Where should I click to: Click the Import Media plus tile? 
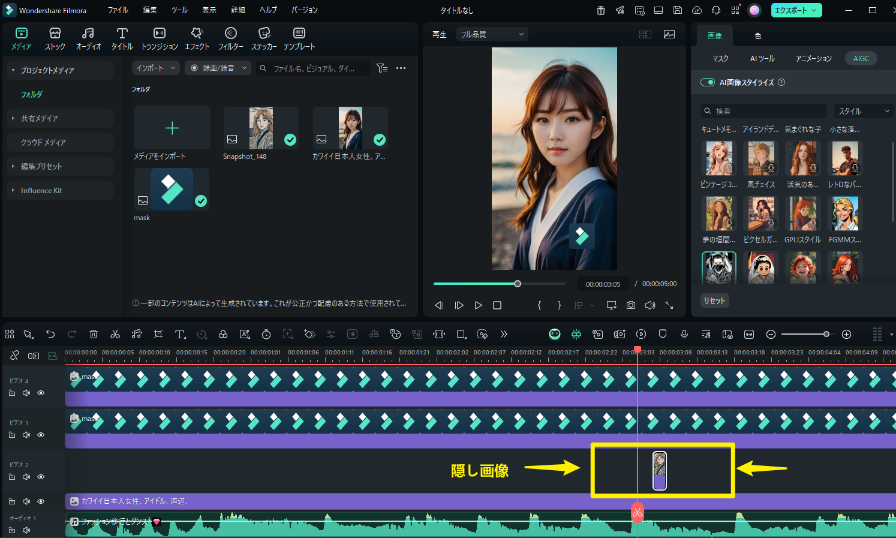coord(172,127)
